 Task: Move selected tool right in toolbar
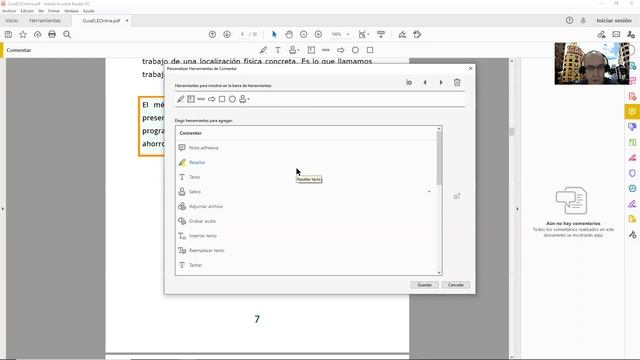[x=441, y=82]
